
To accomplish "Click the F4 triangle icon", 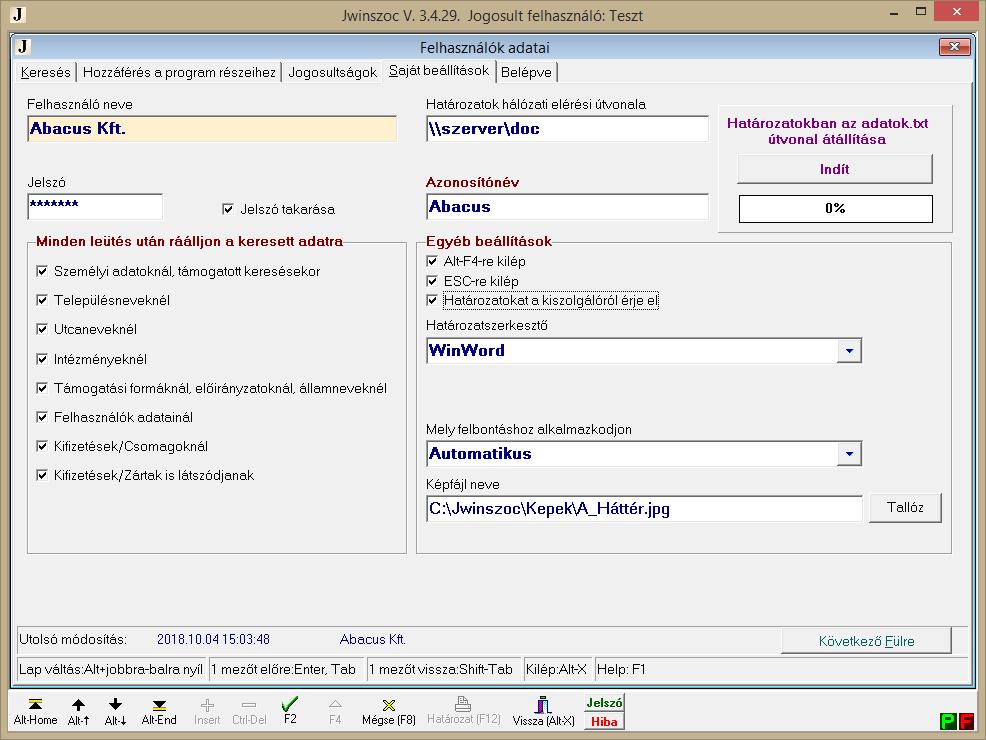I will (335, 711).
